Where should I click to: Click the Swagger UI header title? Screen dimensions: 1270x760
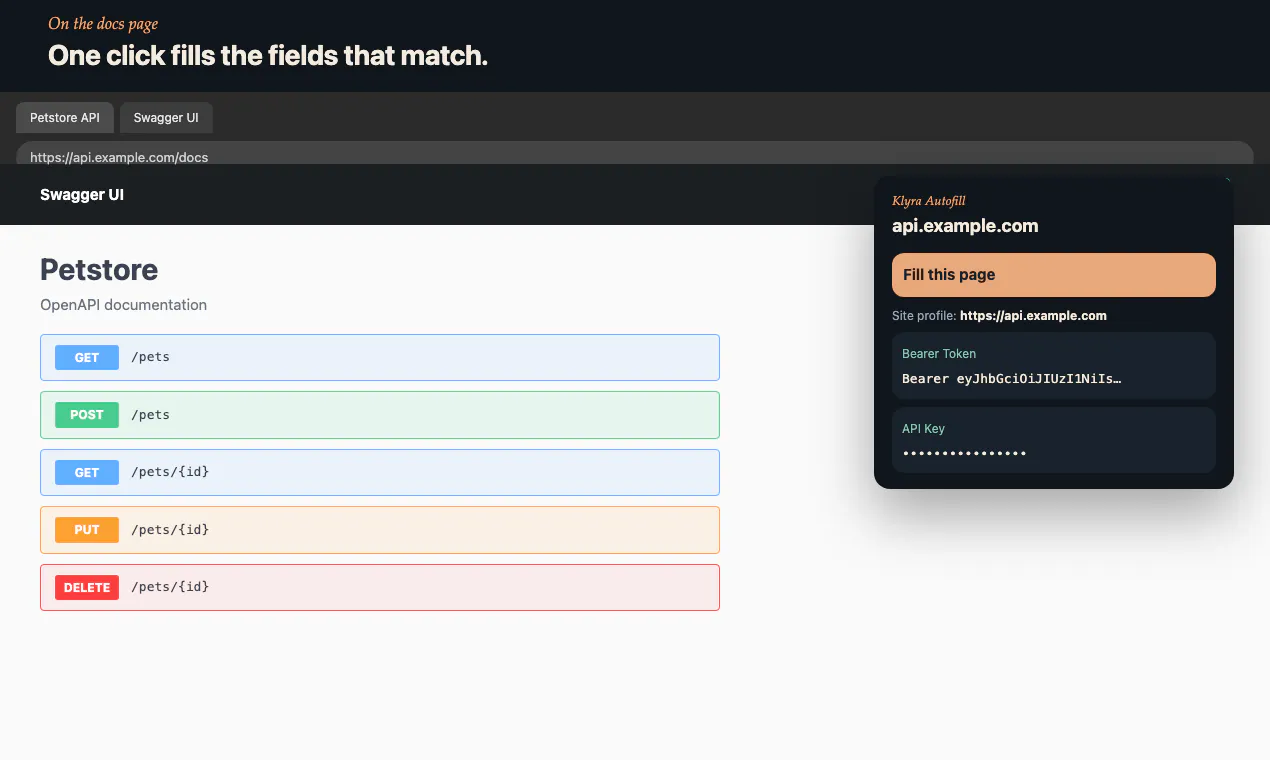pos(82,195)
